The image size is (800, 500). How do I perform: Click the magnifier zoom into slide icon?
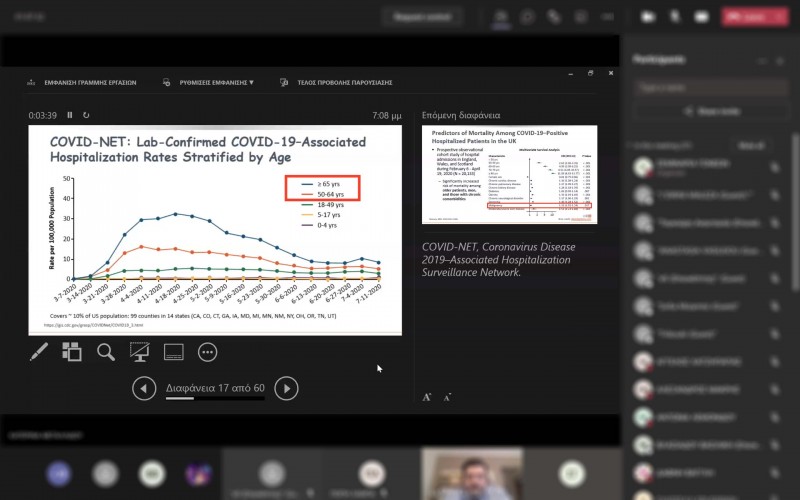tap(106, 351)
